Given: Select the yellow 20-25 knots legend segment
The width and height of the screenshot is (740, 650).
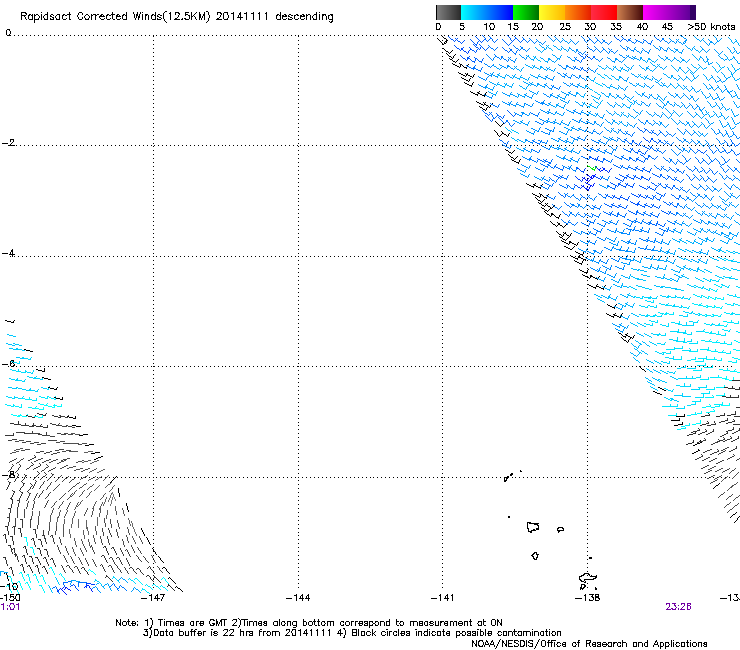Looking at the screenshot, I should click(x=552, y=12).
